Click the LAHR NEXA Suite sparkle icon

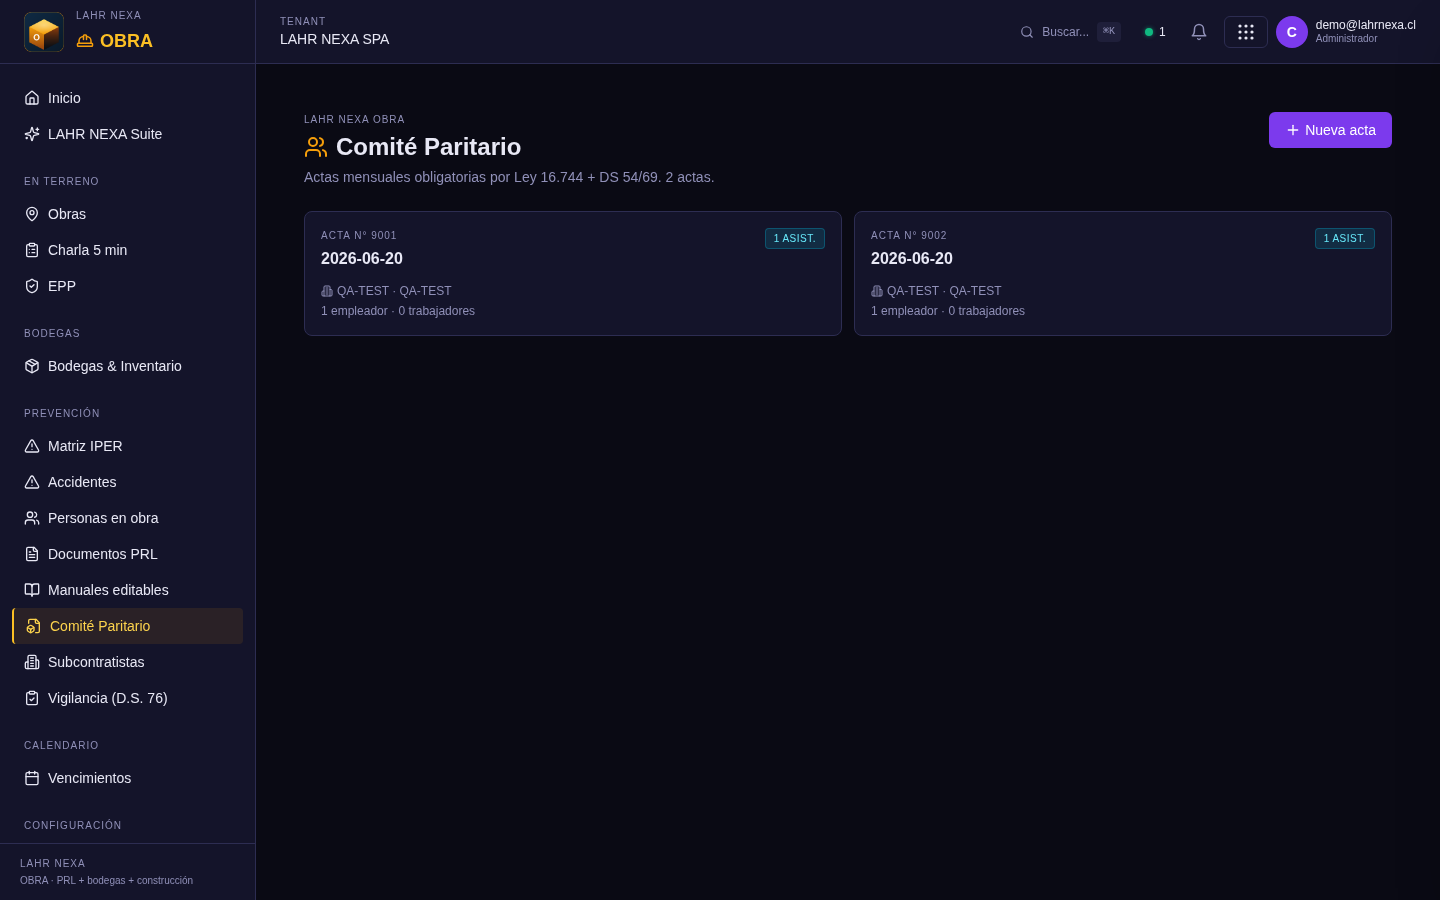(32, 134)
